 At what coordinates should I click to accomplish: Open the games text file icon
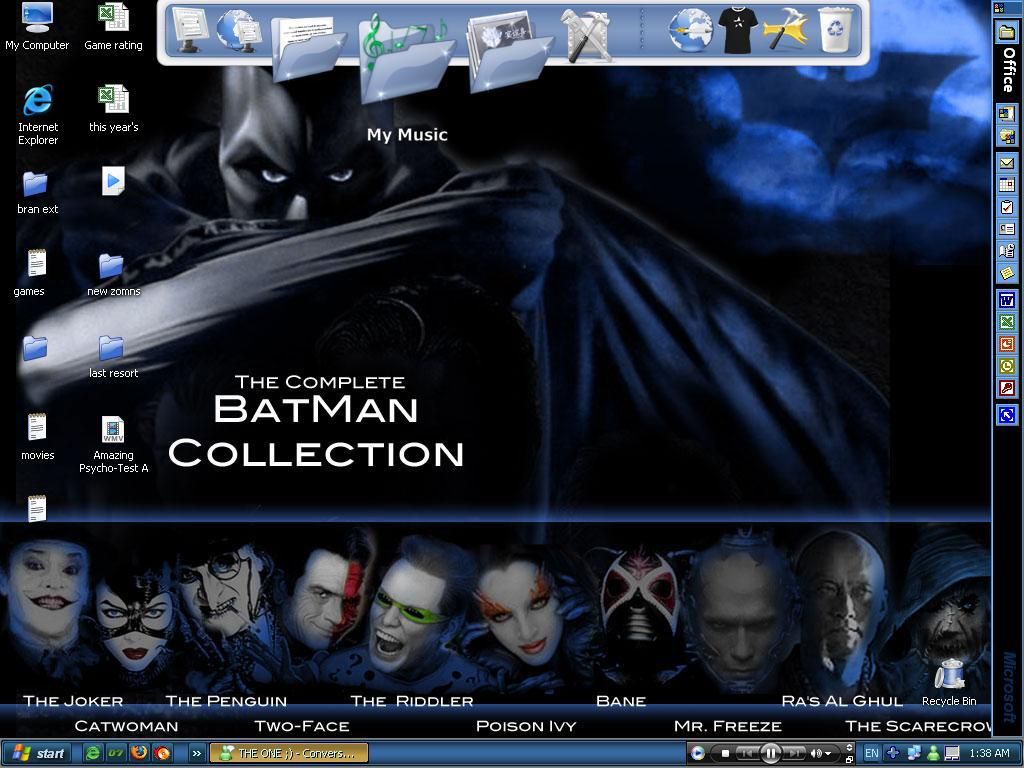click(37, 264)
